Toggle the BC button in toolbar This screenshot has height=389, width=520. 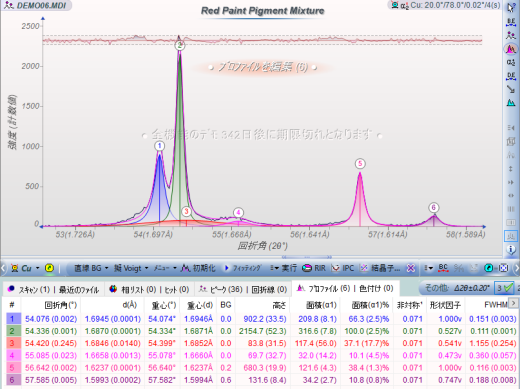pyautogui.click(x=443, y=268)
